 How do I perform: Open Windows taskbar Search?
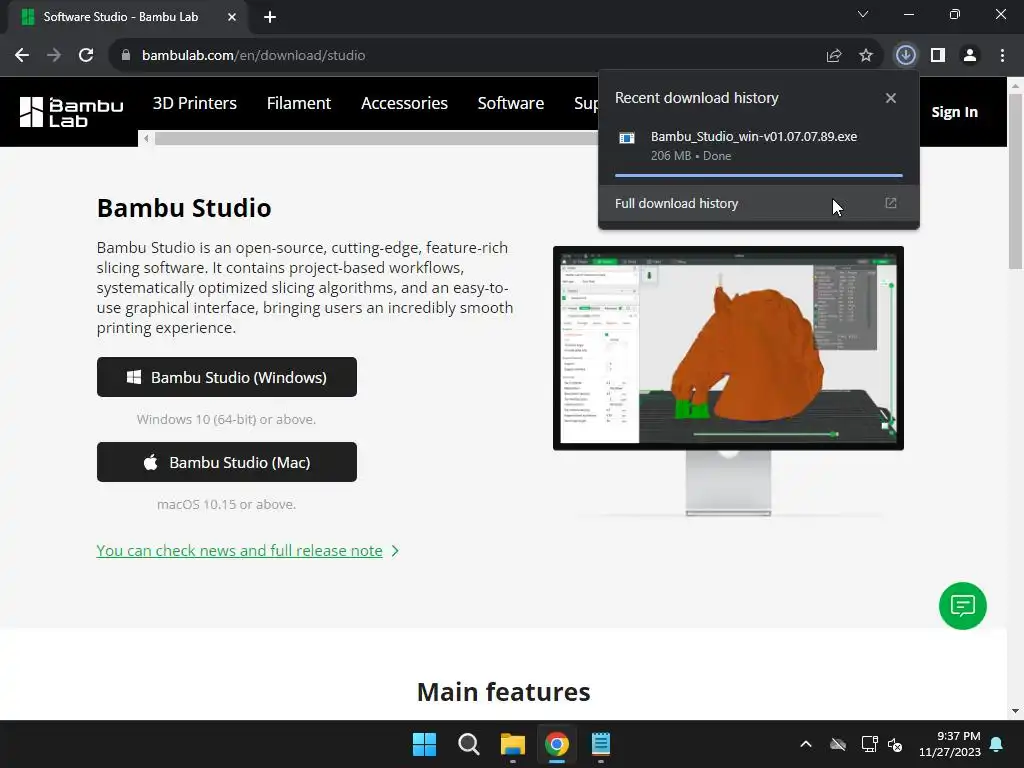pos(468,744)
